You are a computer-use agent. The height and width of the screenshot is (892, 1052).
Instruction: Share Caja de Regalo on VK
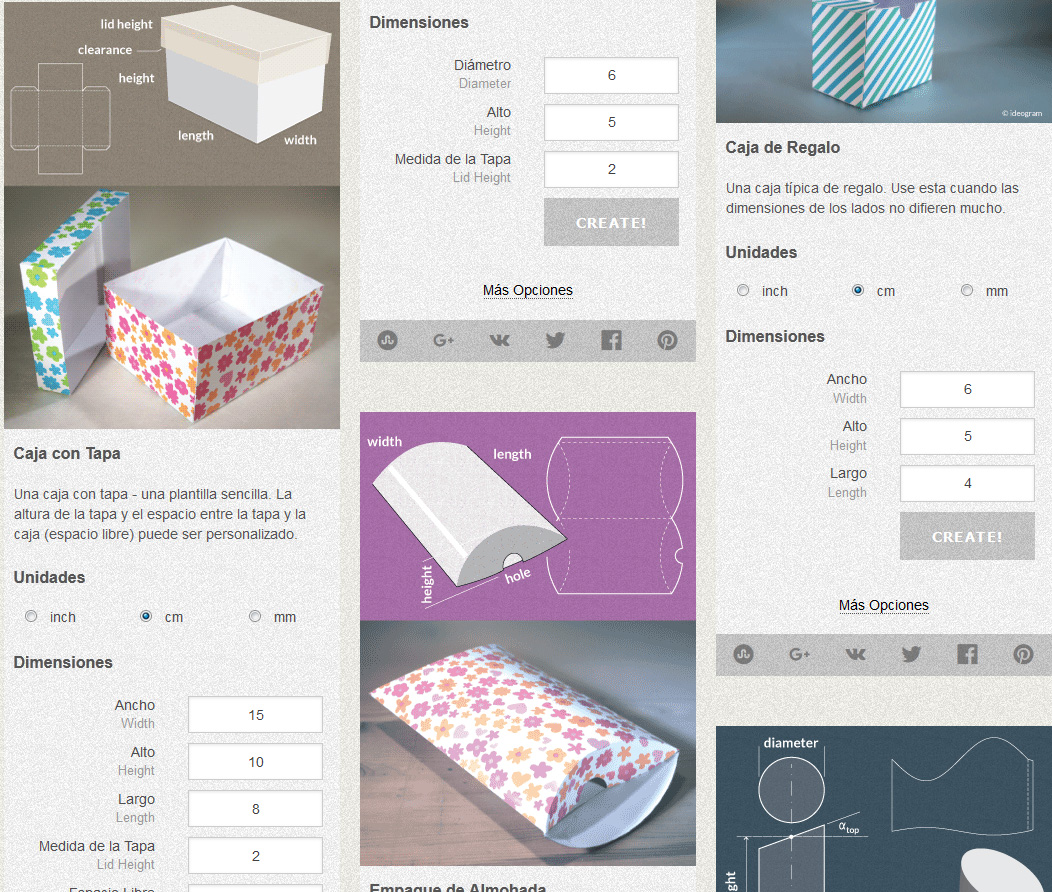pyautogui.click(x=855, y=654)
